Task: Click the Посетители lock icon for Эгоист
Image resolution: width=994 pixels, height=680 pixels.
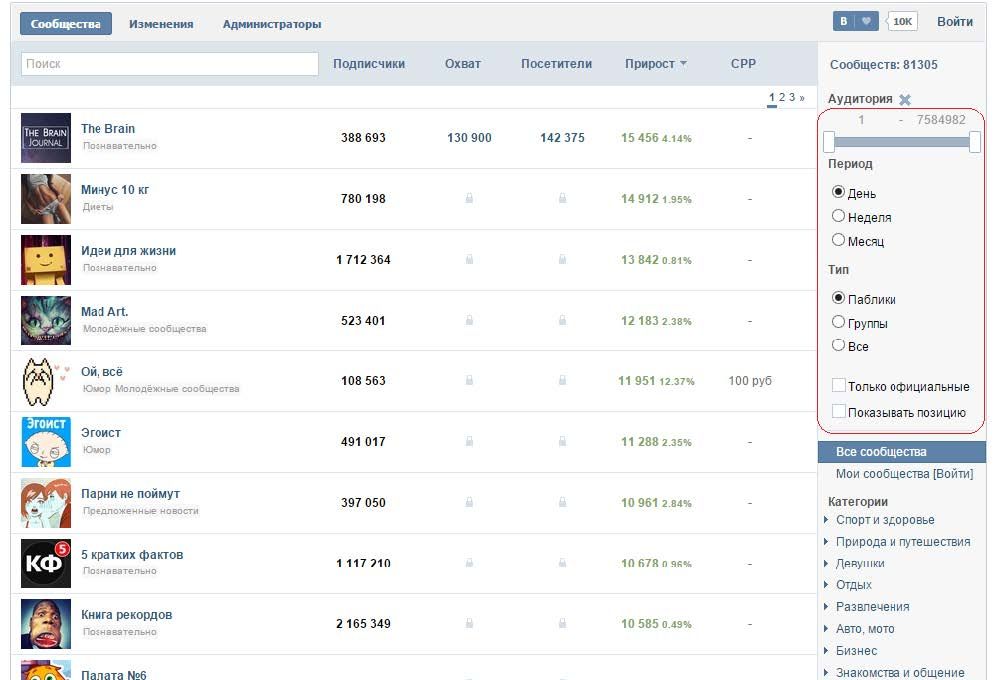Action: point(562,441)
